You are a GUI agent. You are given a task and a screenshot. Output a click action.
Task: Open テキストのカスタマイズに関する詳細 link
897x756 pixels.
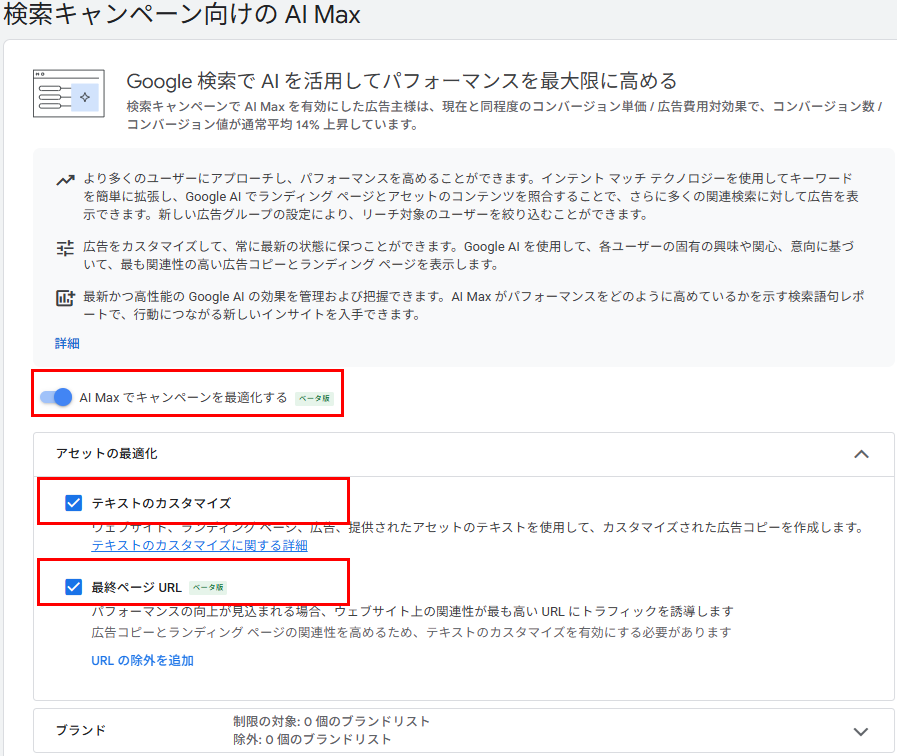(x=200, y=546)
